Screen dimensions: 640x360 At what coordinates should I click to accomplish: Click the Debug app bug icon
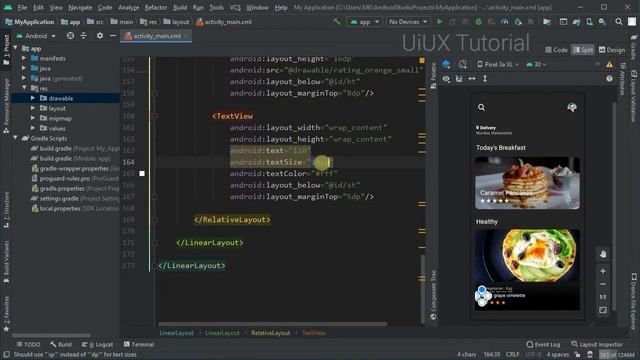click(x=478, y=22)
